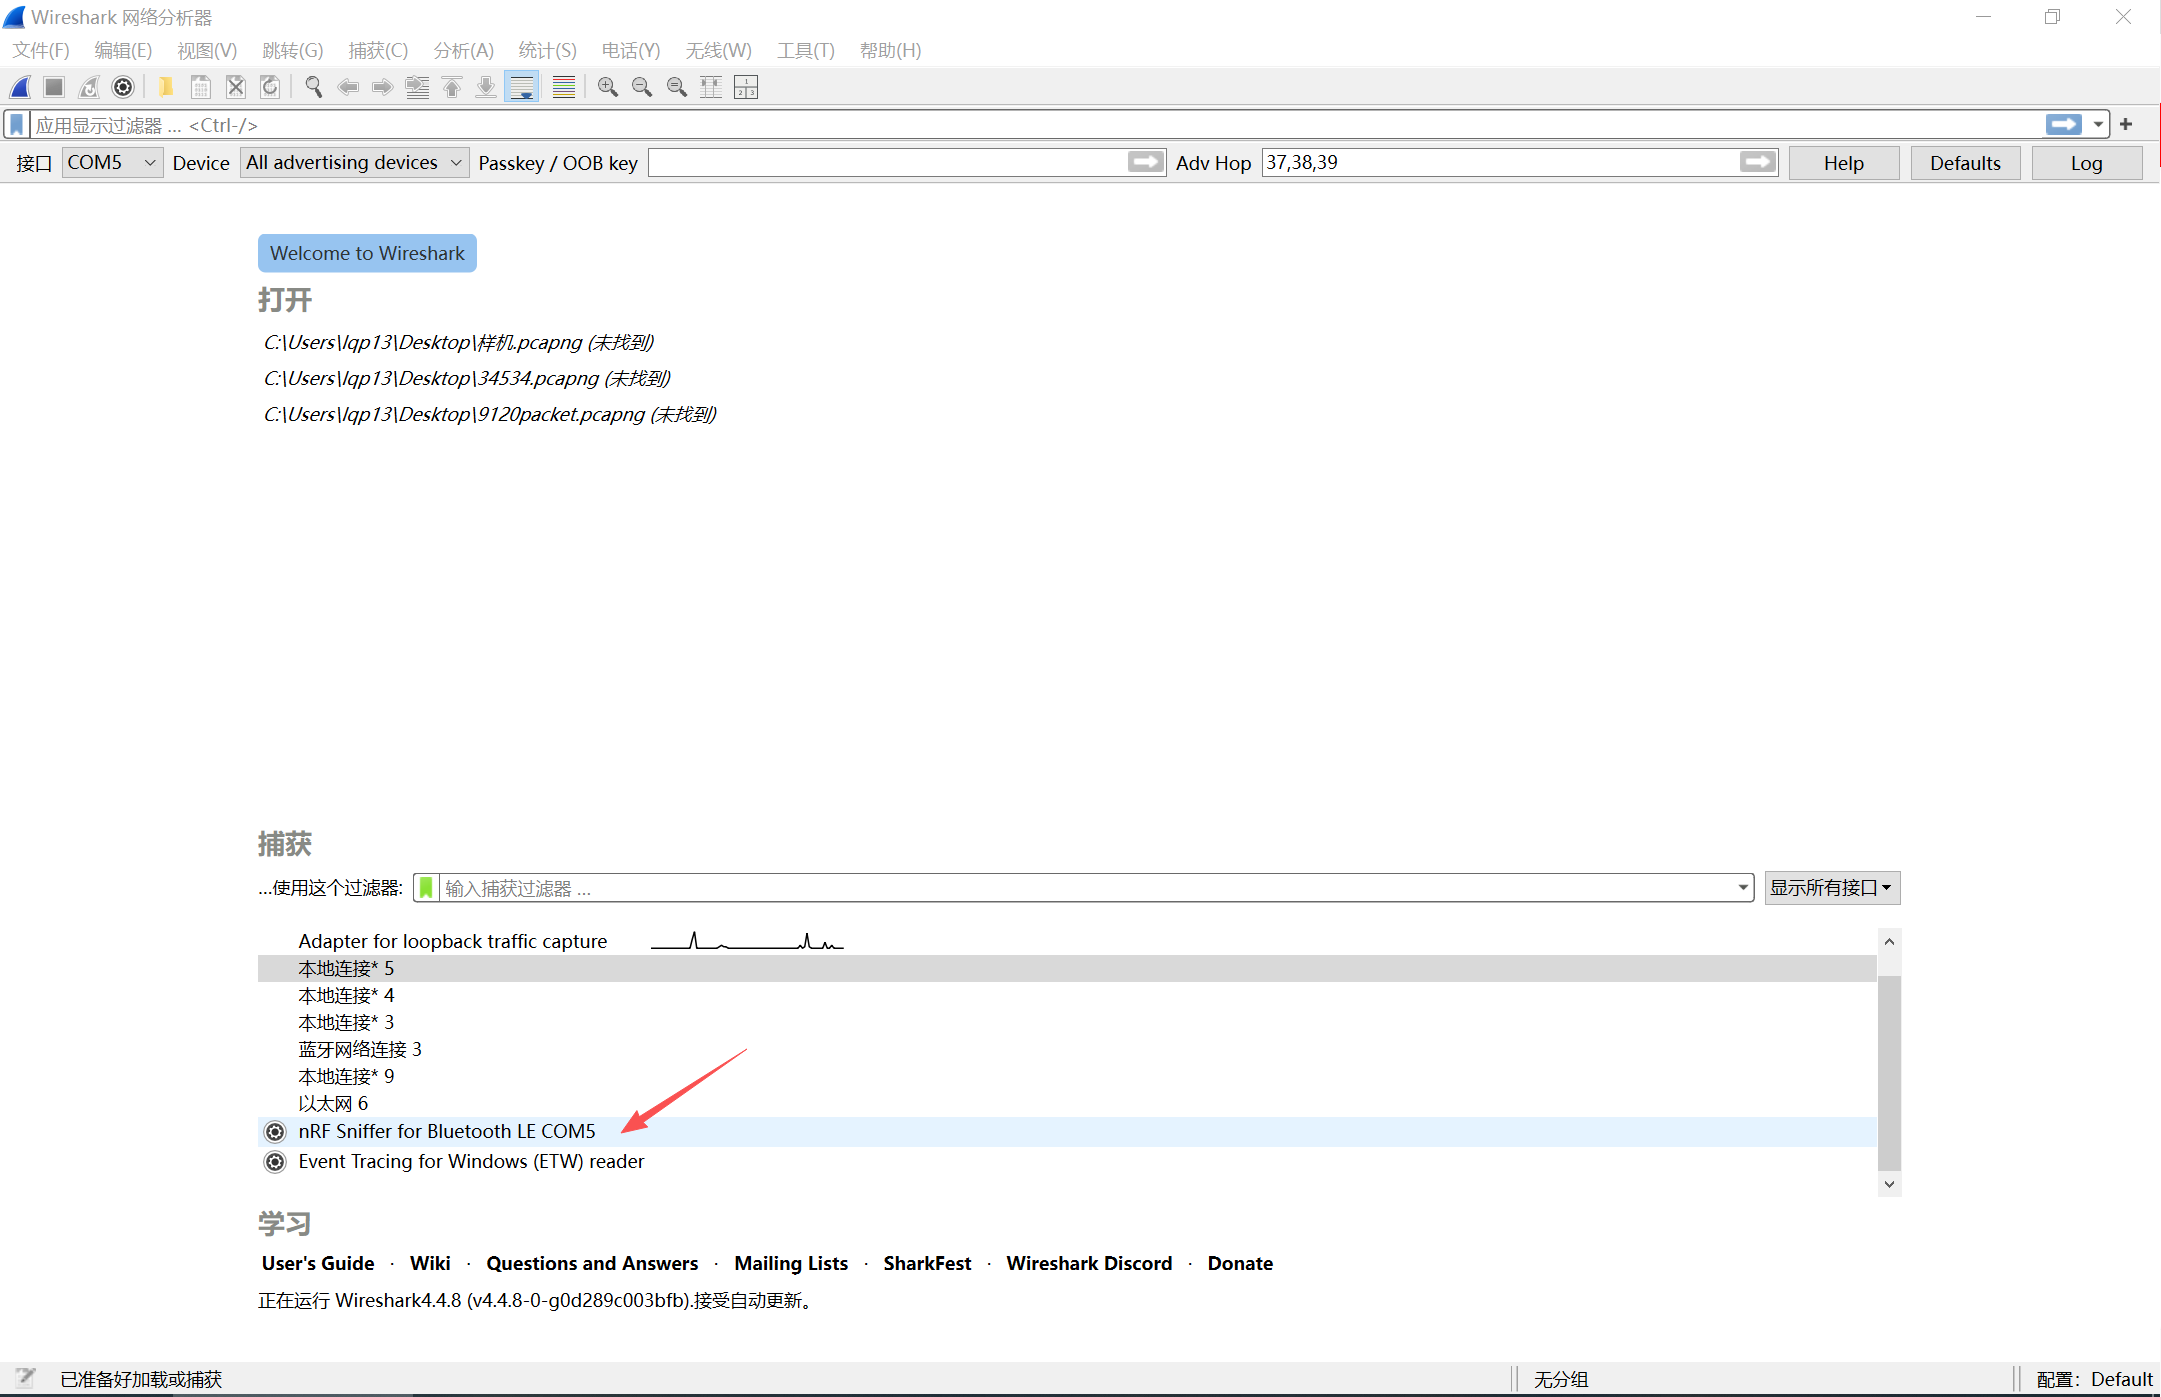2161x1397 pixels.
Task: Open the All advertising devices dropdown
Action: pos(355,162)
